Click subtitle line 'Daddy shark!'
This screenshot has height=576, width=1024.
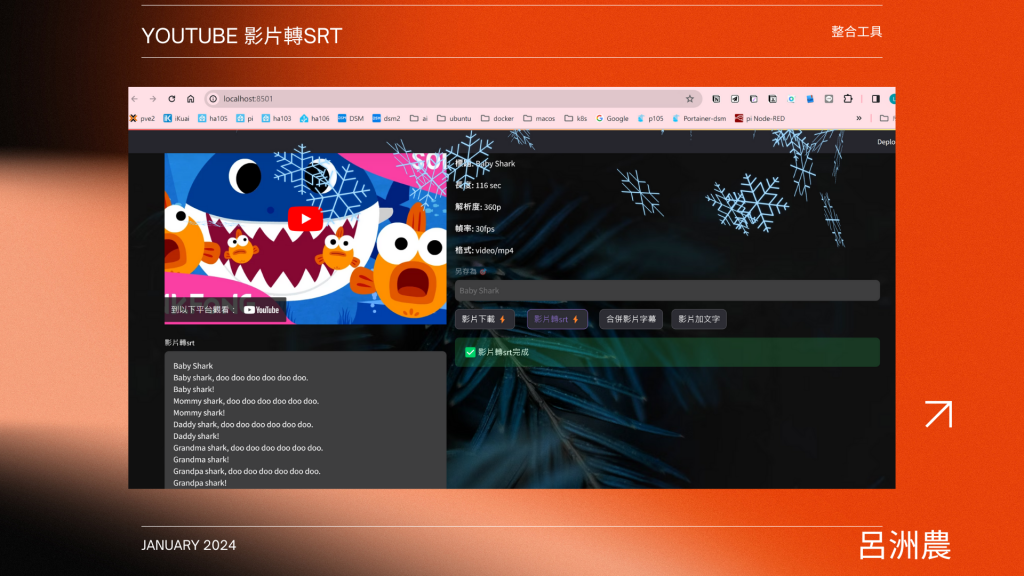pyautogui.click(x=196, y=436)
